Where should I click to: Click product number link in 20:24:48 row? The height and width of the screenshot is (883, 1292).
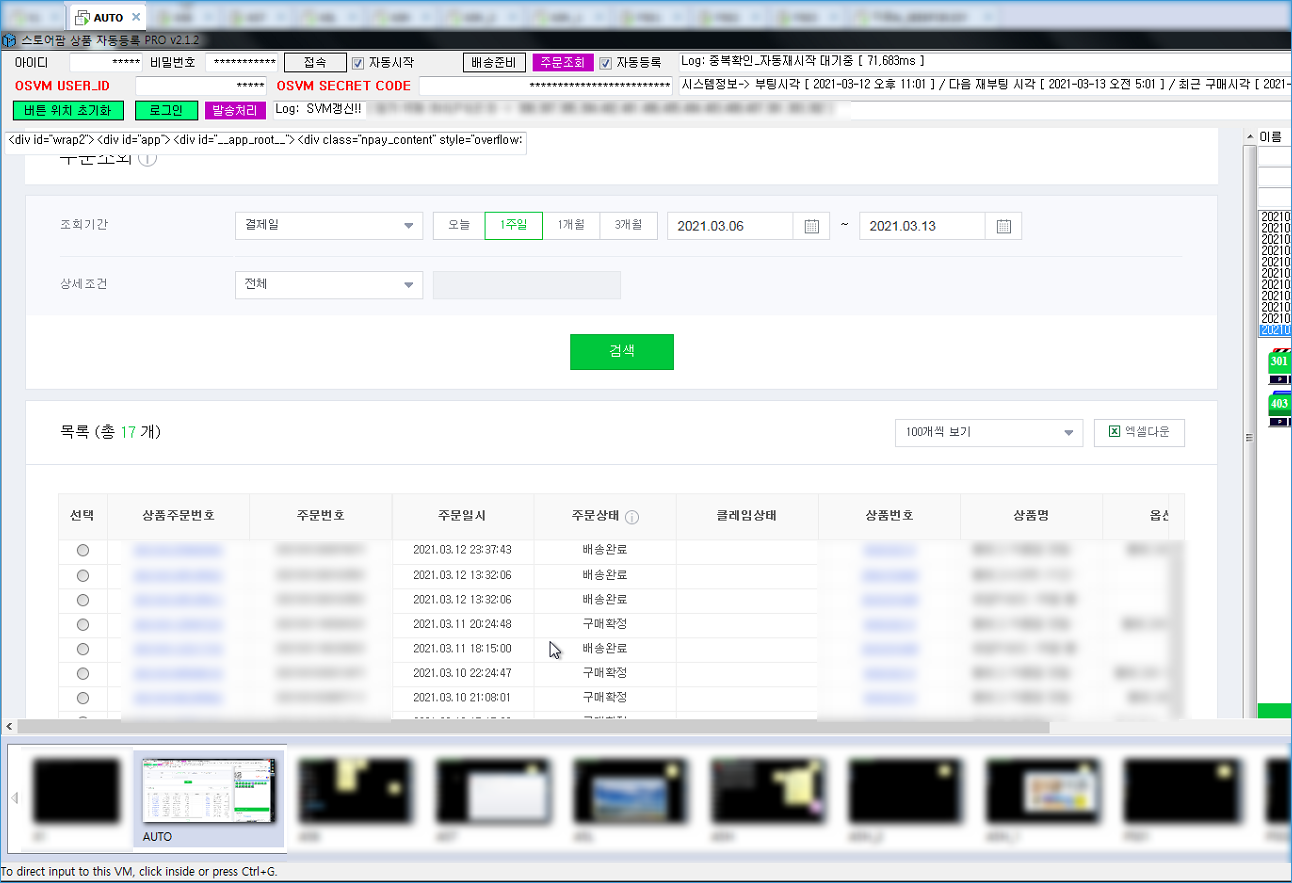(x=889, y=624)
